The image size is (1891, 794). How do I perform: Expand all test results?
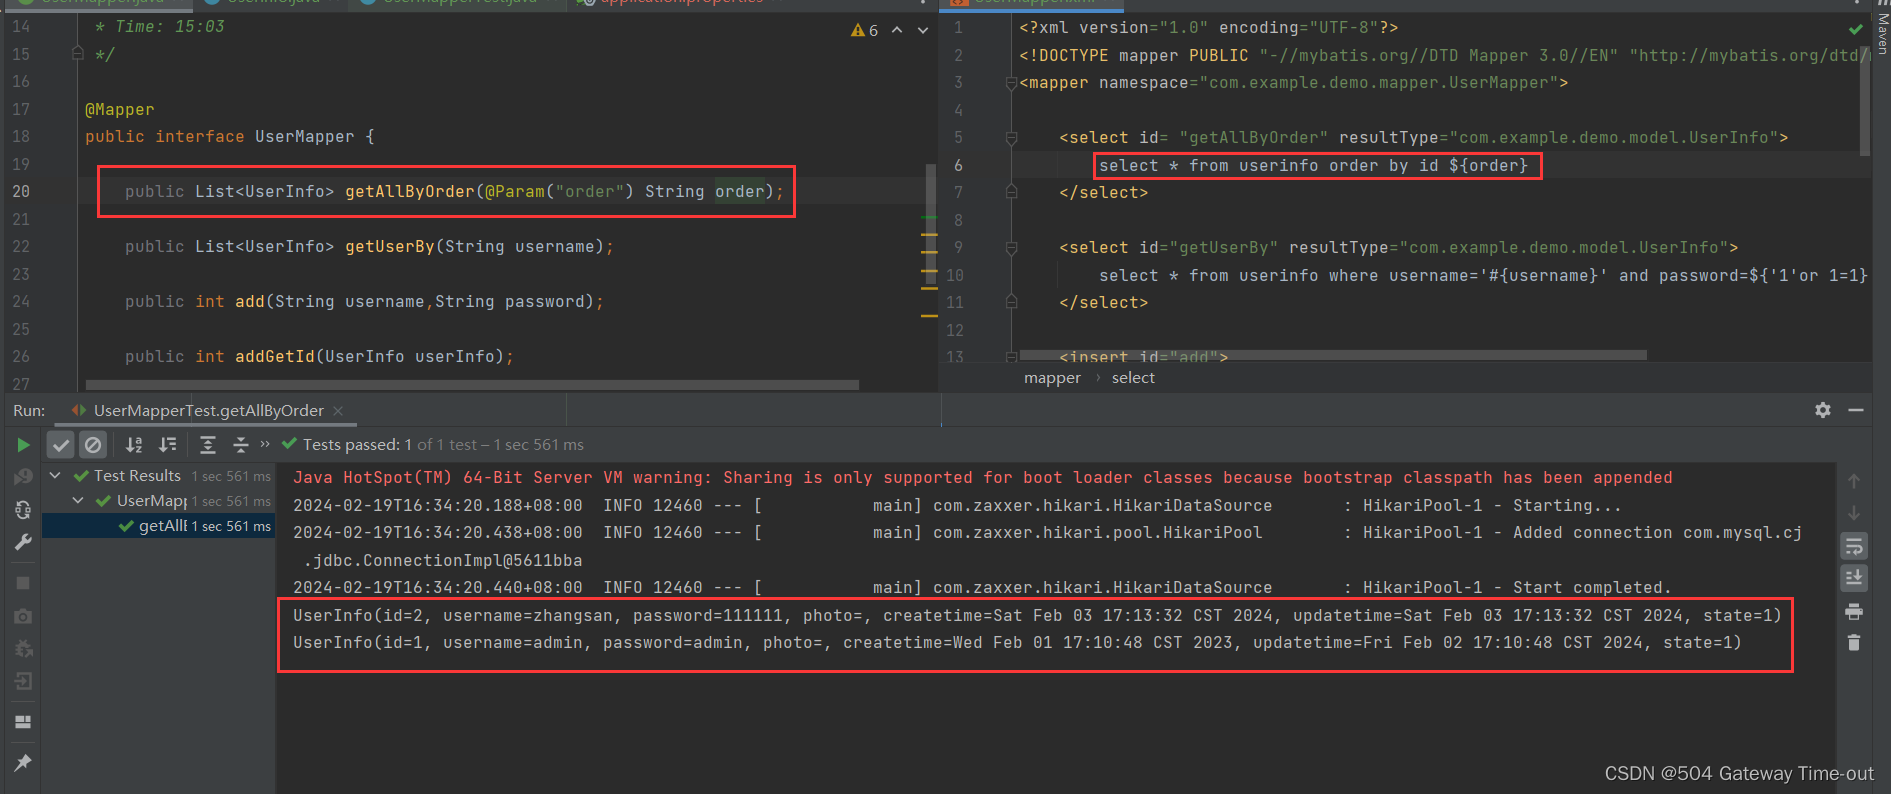(x=208, y=445)
